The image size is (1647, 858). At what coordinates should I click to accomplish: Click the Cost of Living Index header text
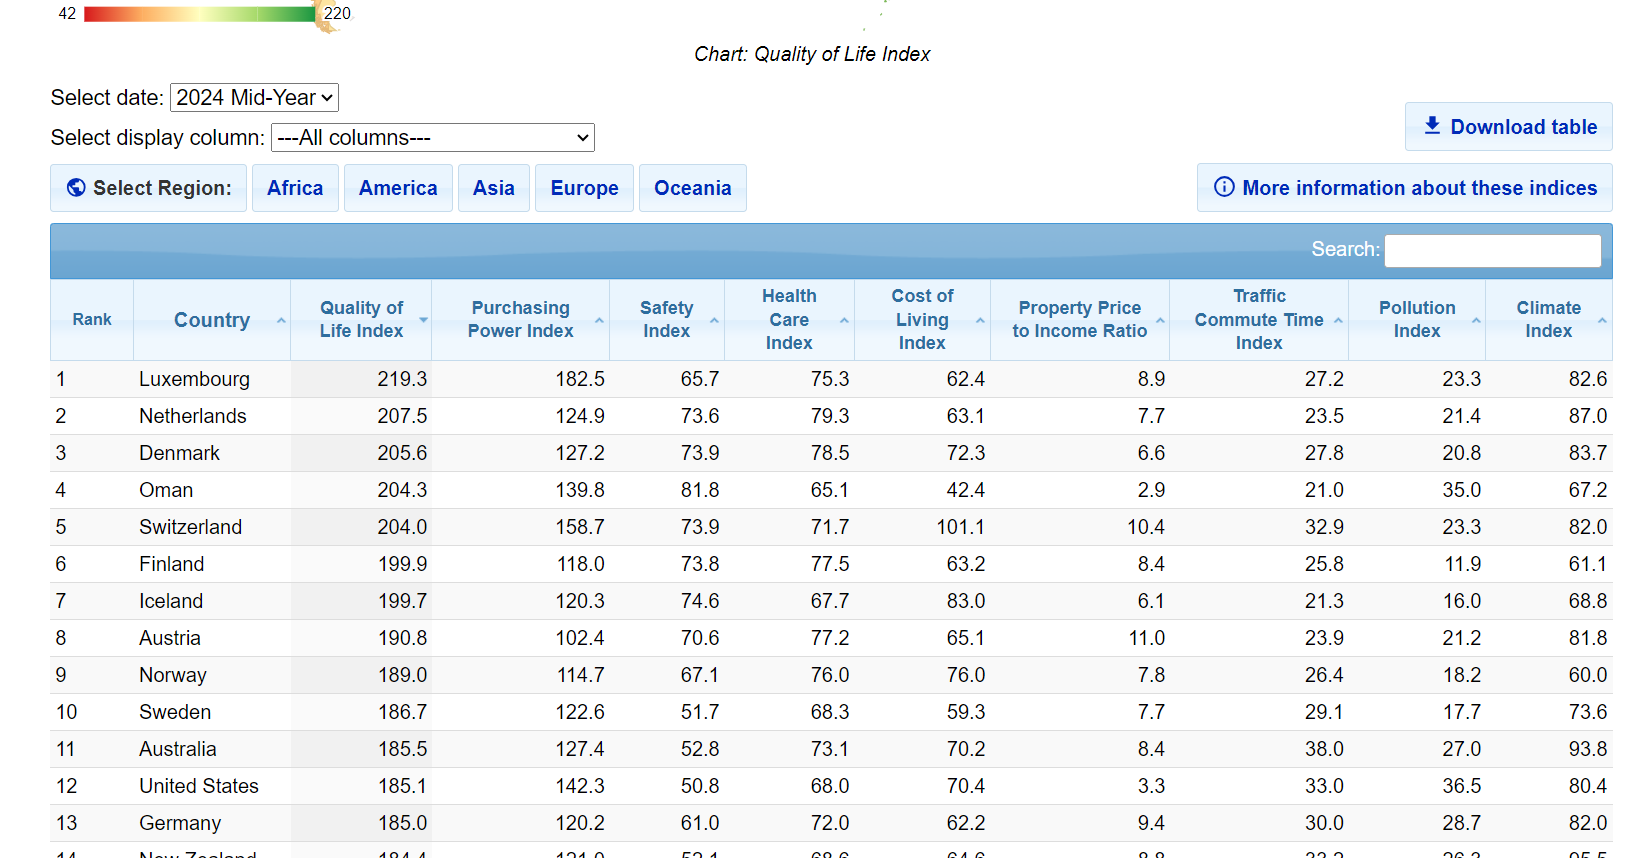point(922,320)
